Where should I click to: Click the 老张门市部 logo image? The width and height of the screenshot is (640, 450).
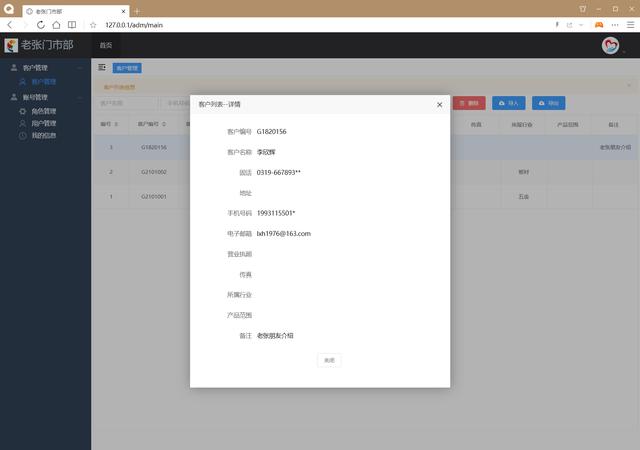pyautogui.click(x=11, y=45)
